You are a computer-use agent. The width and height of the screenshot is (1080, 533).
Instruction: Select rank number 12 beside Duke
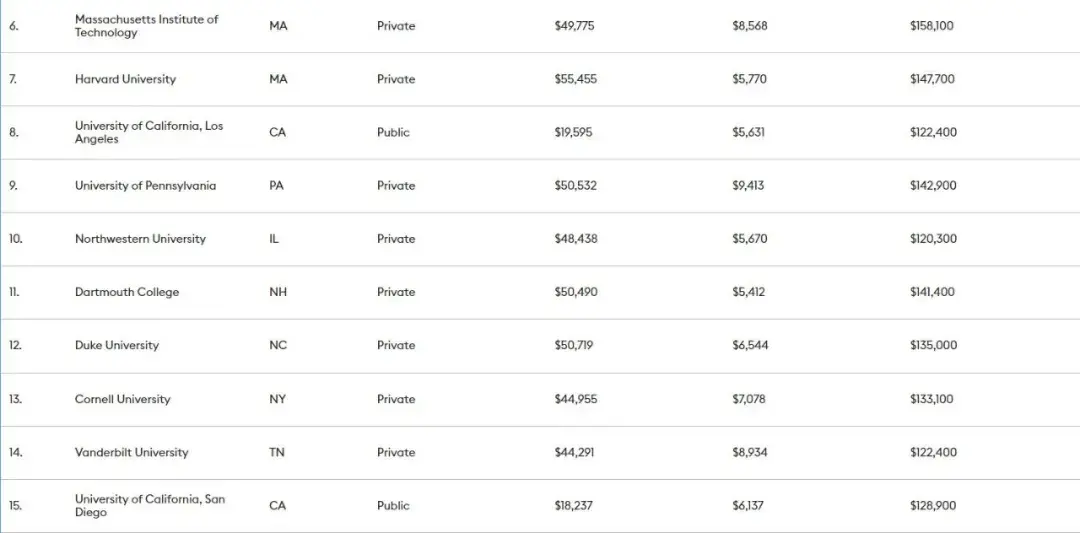pos(15,345)
